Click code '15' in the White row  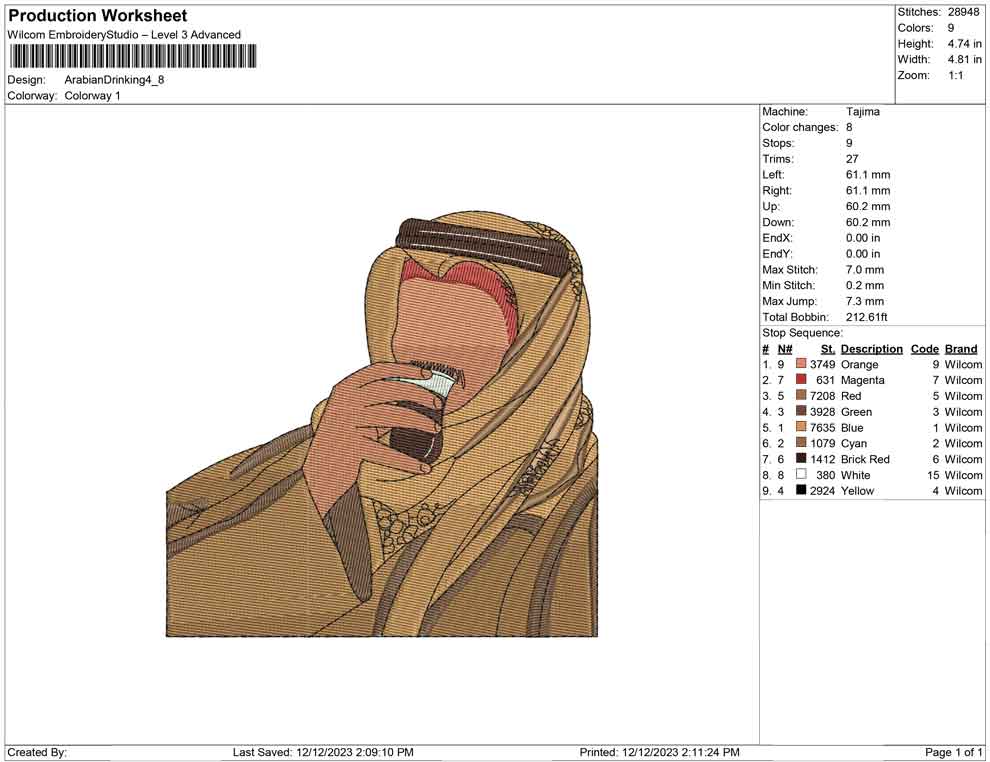[933, 475]
